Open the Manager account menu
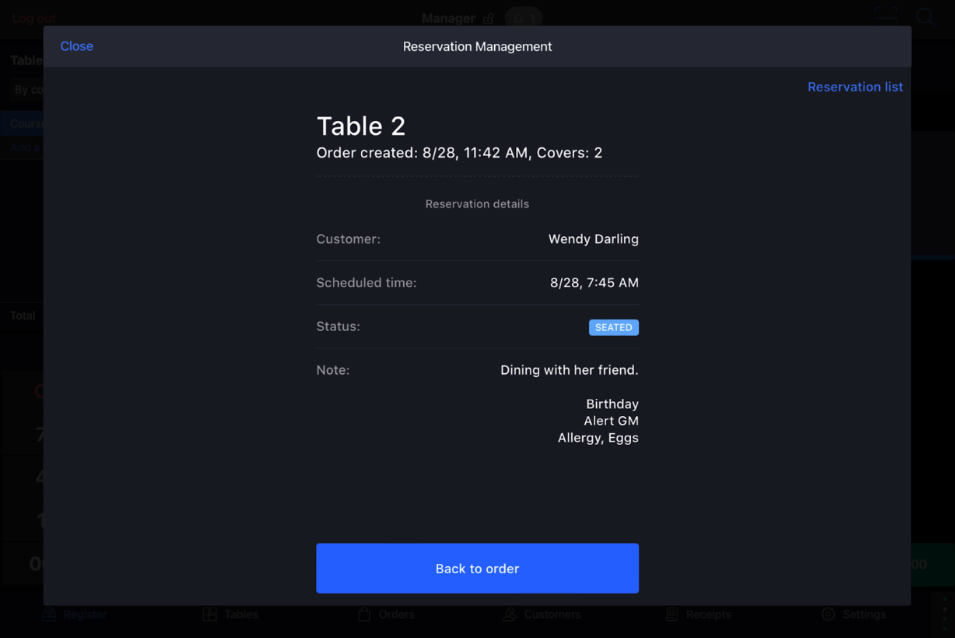The image size is (955, 638). click(450, 18)
